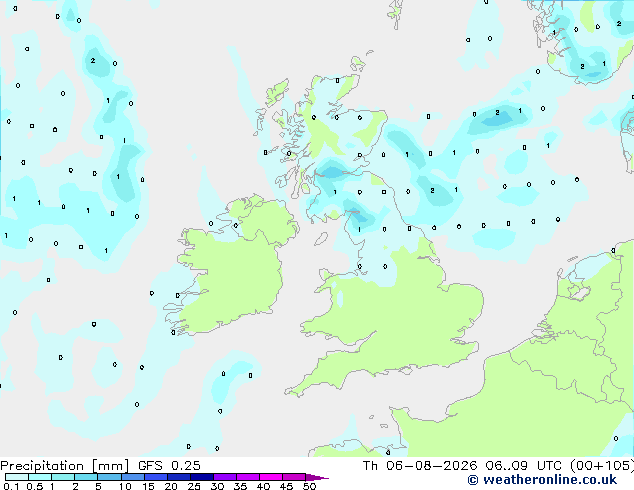Image resolution: width=634 pixels, height=490 pixels.
Task: Click the 5–10 mm legend color box
Action: point(109,477)
